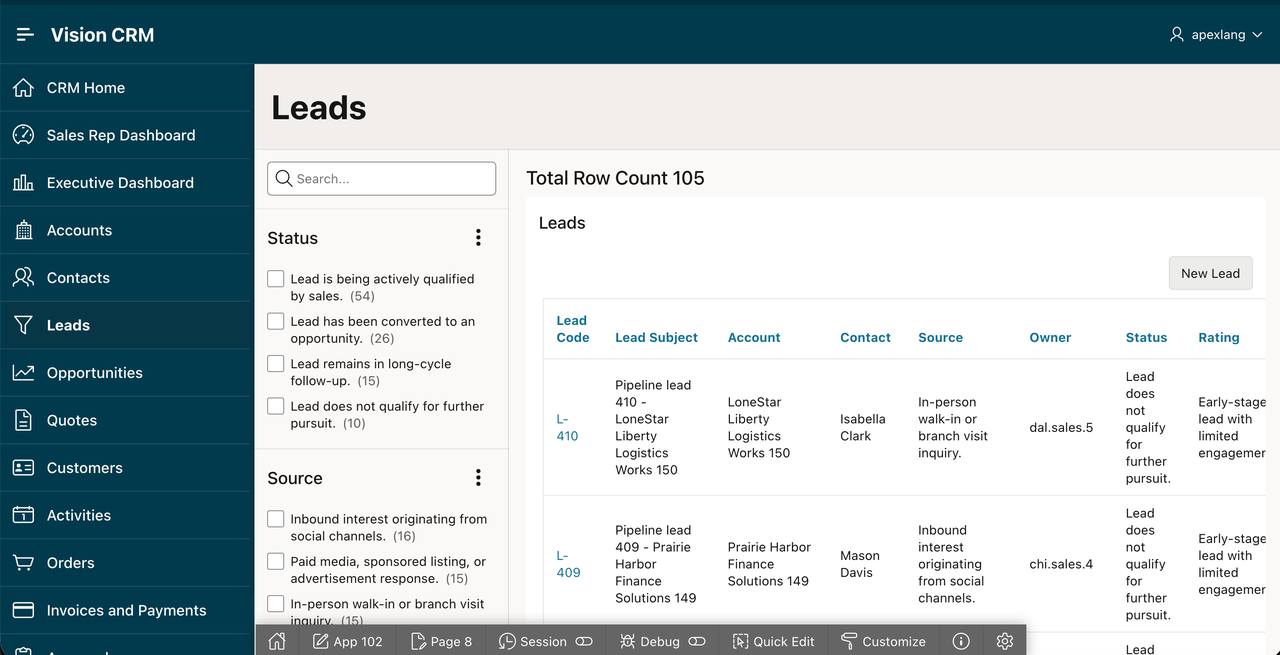1280x655 pixels.
Task: Click the developer toolbar info icon
Action: tap(961, 641)
